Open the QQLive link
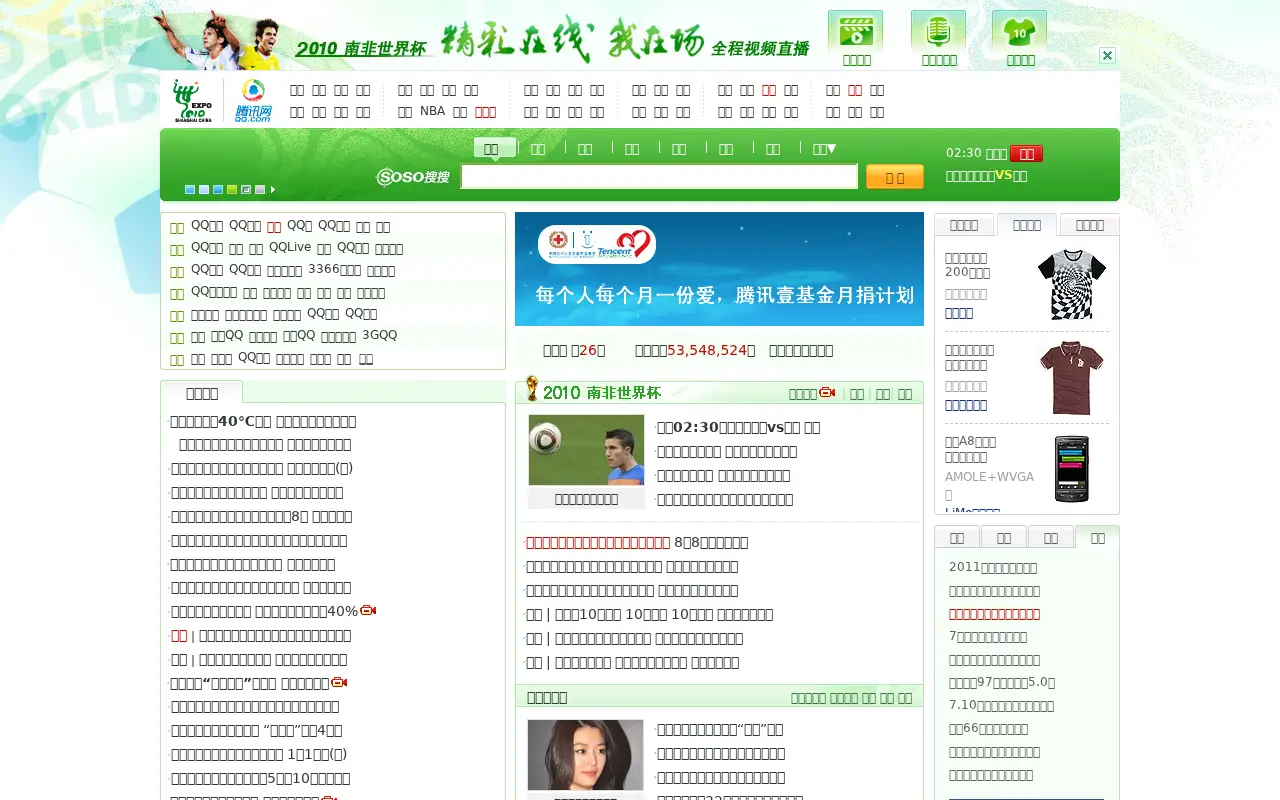Image resolution: width=1280 pixels, height=800 pixels. pos(290,247)
